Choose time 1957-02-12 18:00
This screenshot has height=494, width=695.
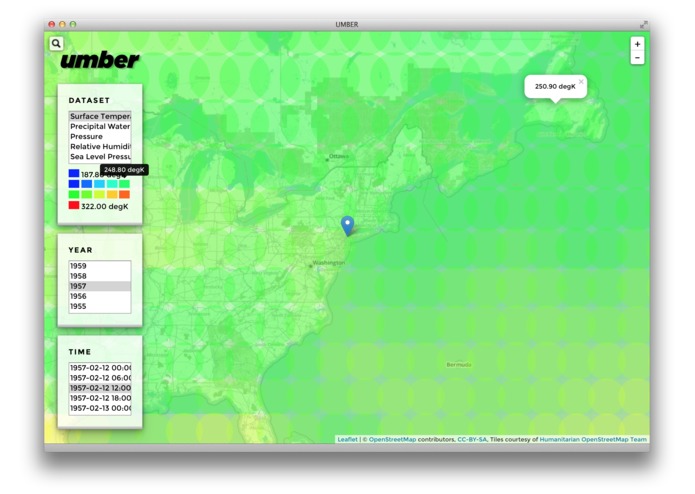(x=100, y=398)
